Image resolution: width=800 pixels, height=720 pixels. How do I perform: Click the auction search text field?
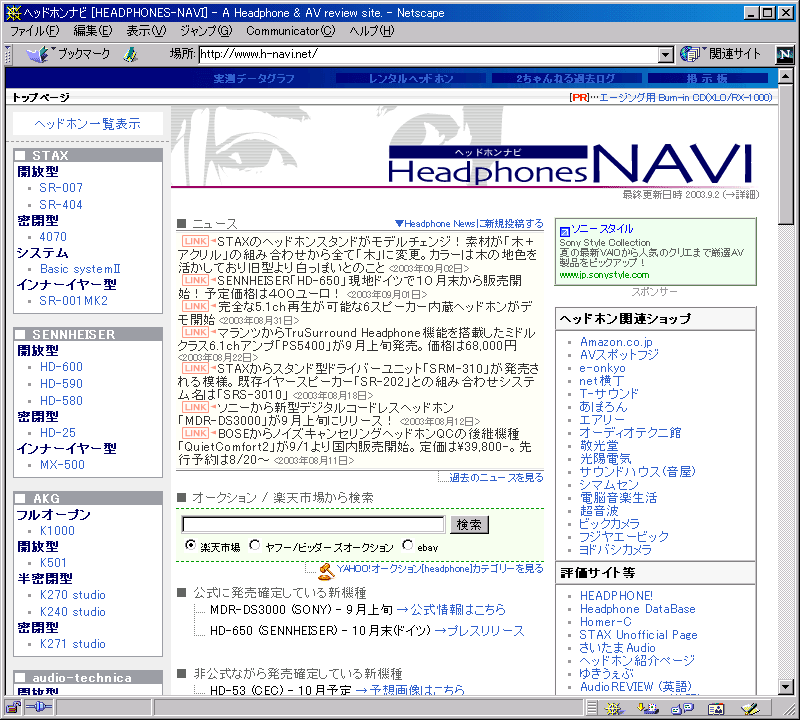click(313, 524)
